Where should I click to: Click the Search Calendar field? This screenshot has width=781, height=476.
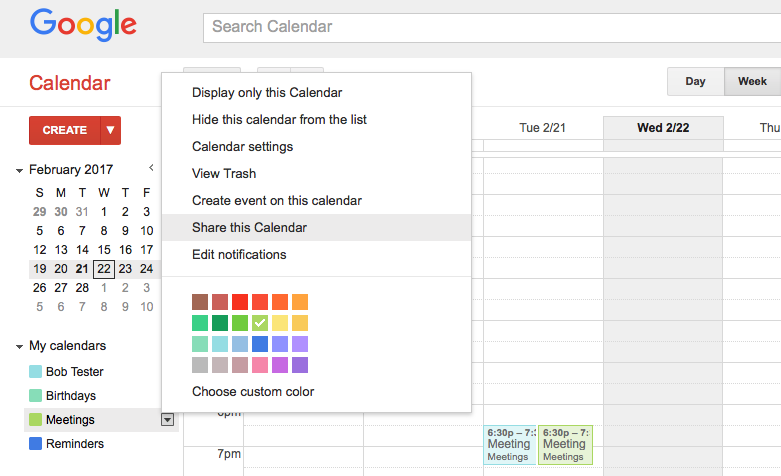[492, 28]
